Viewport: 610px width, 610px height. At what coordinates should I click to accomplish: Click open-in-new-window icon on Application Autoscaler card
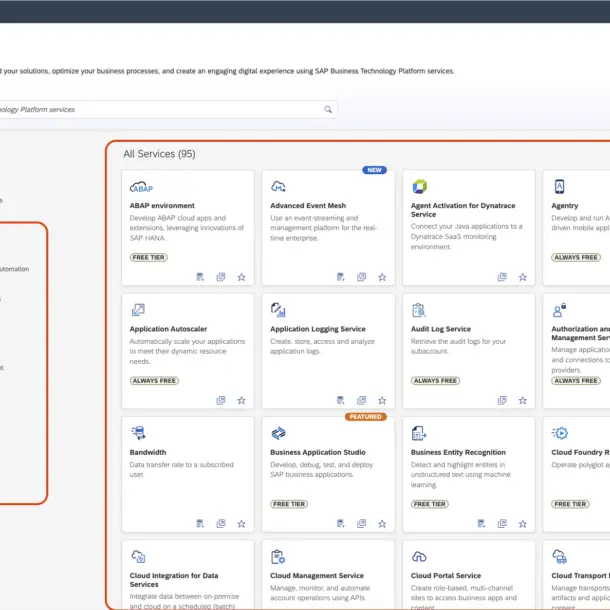coord(221,400)
